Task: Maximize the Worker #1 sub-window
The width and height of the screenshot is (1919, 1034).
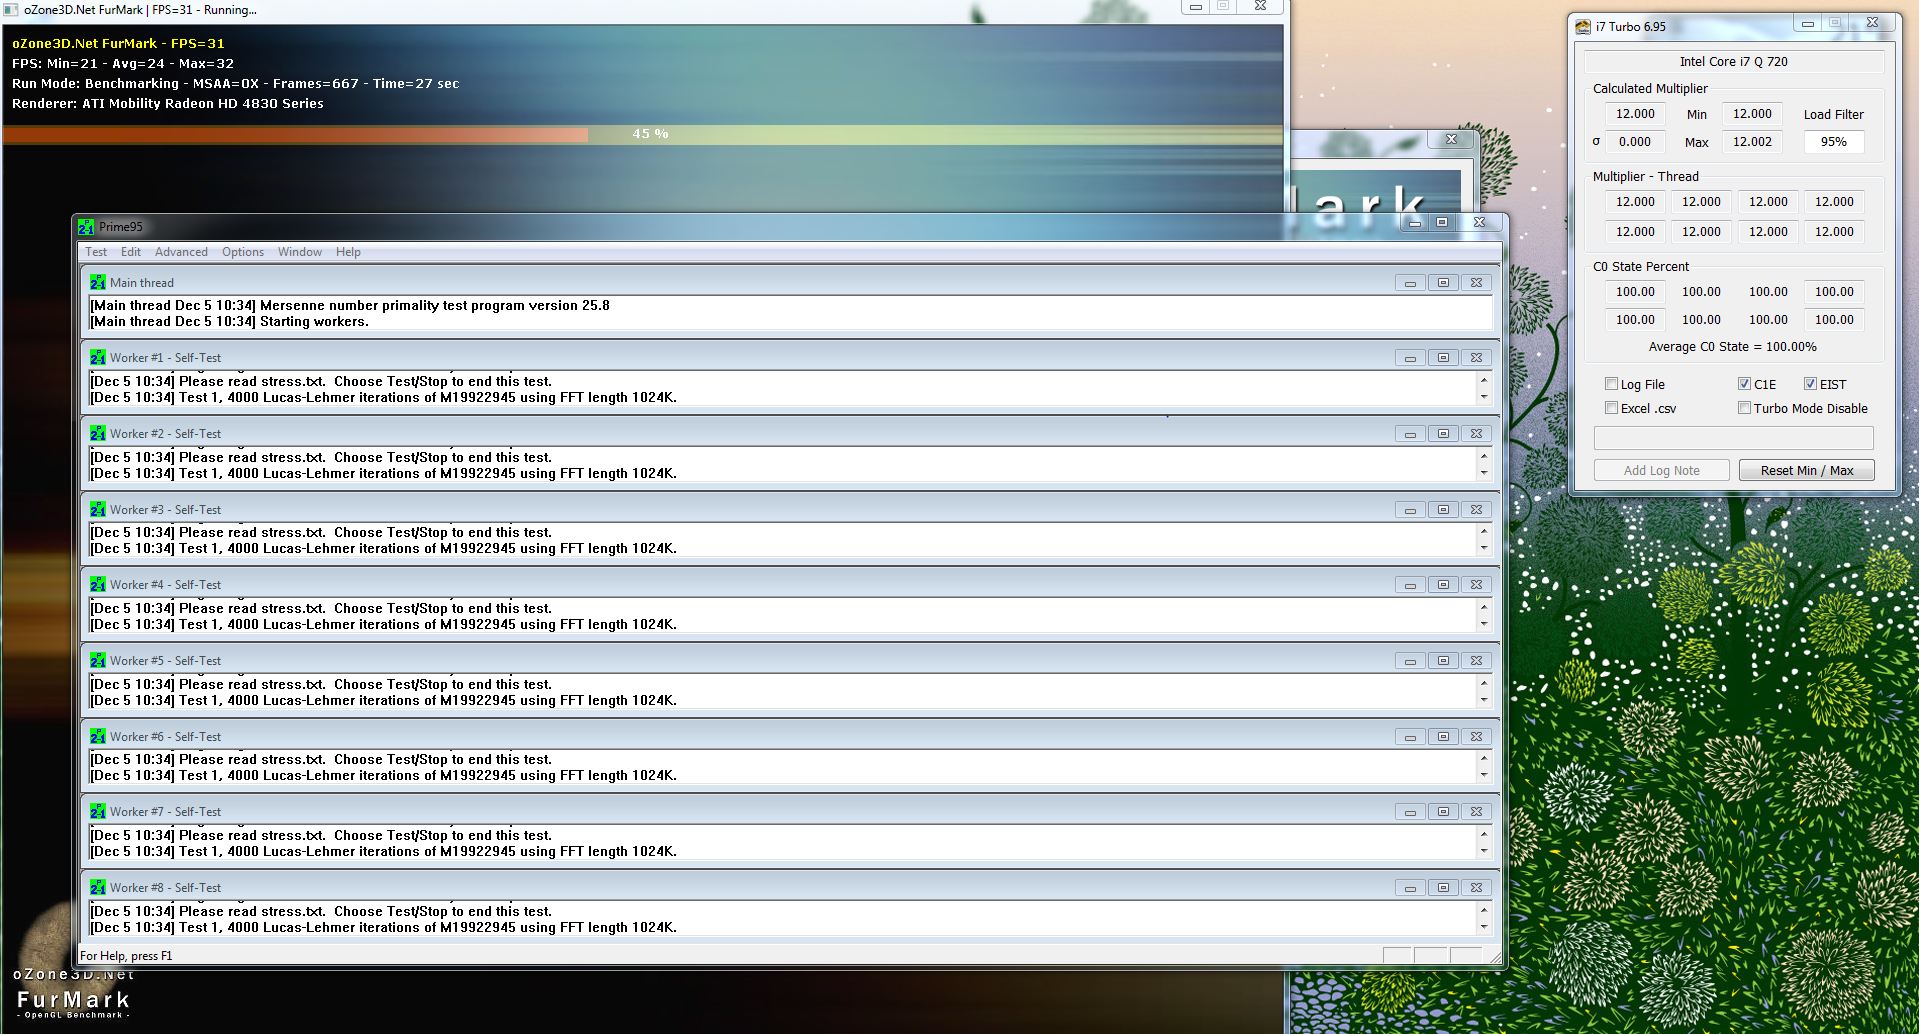Action: pyautogui.click(x=1443, y=358)
